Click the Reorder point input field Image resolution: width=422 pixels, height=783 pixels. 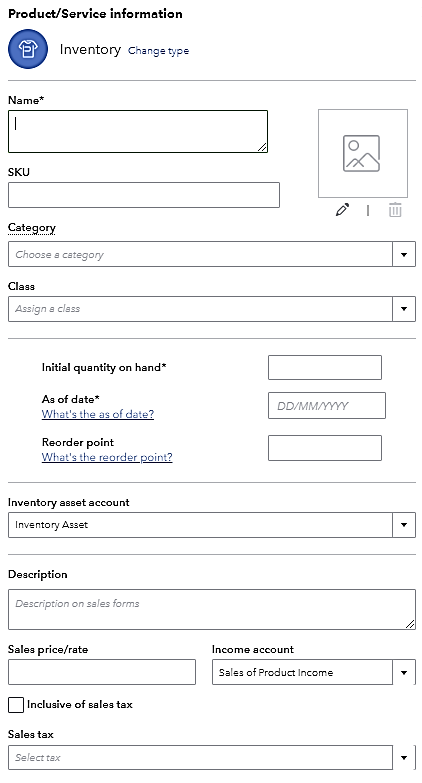tap(325, 448)
